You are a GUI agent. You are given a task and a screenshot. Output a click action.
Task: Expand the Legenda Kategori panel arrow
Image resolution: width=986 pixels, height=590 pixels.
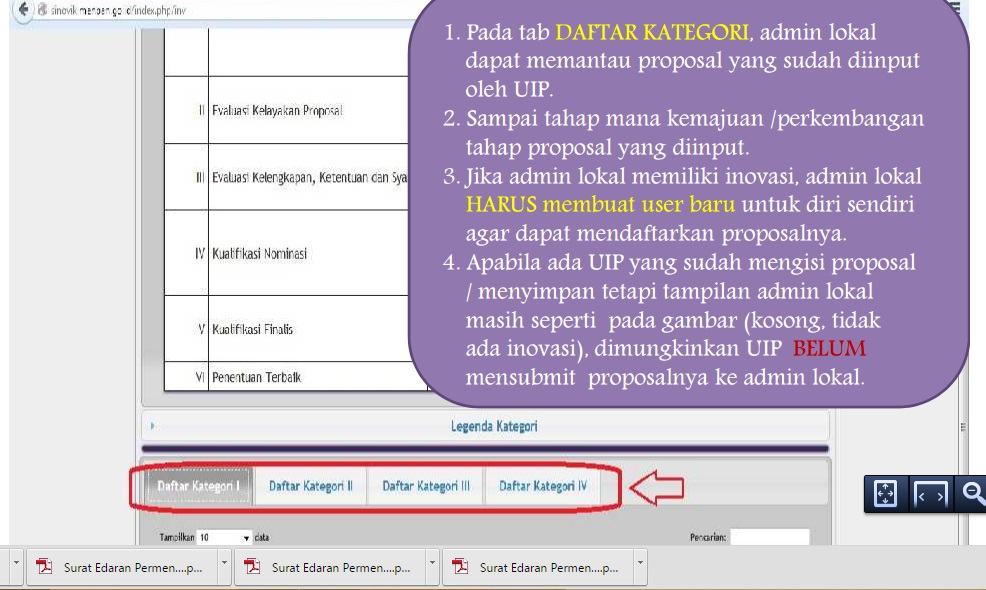click(x=152, y=426)
